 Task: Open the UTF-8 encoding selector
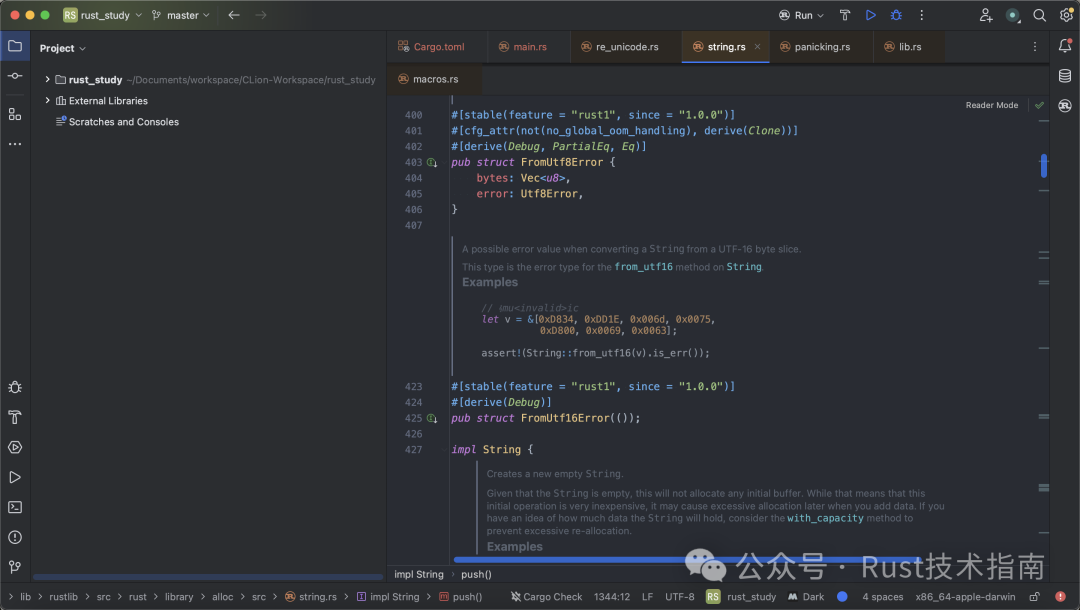click(x=680, y=597)
